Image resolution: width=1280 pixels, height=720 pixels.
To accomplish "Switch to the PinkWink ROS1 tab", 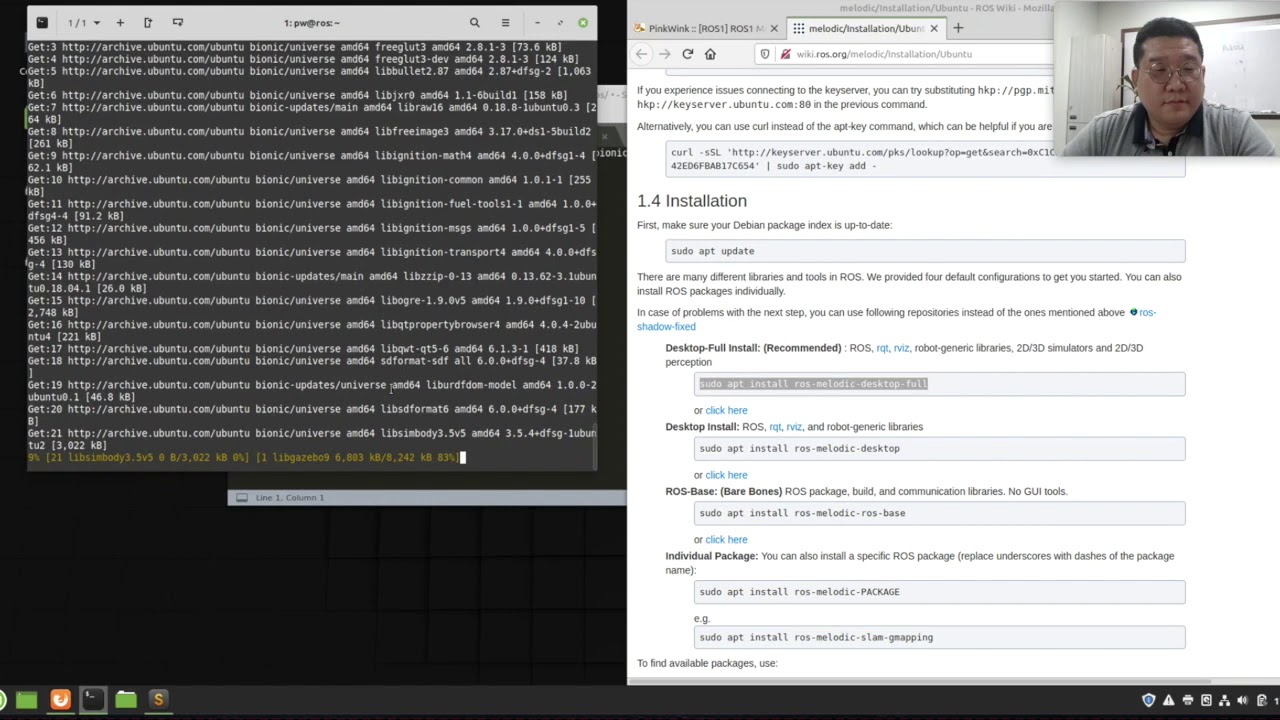I will click(x=705, y=28).
